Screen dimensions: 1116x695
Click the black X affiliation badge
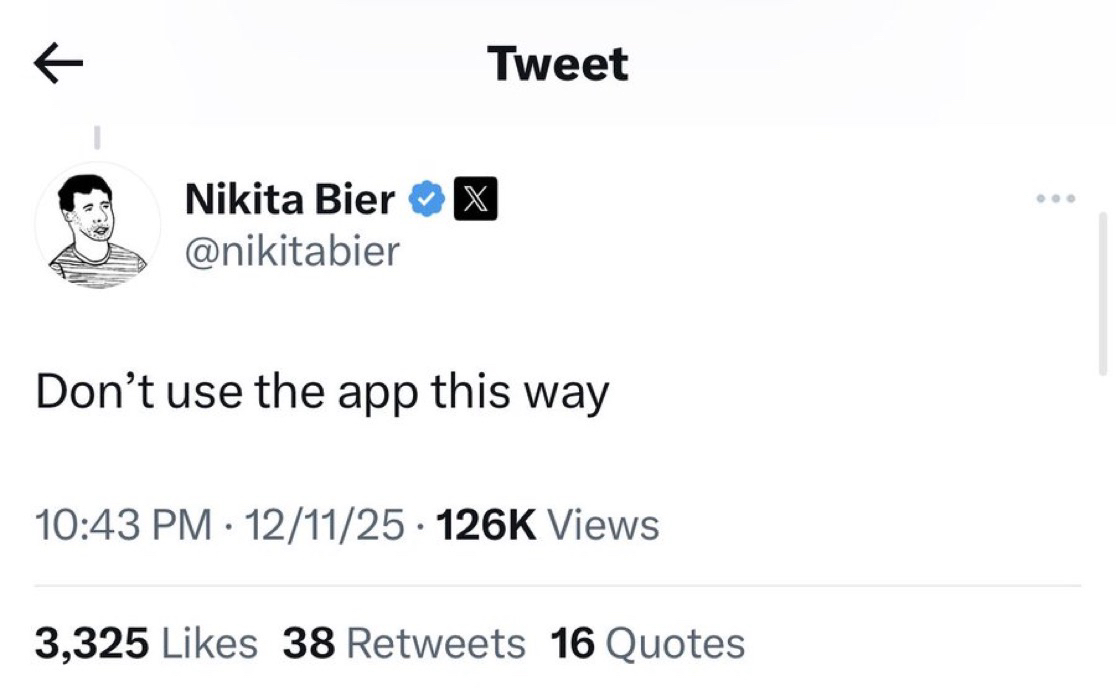tap(476, 201)
